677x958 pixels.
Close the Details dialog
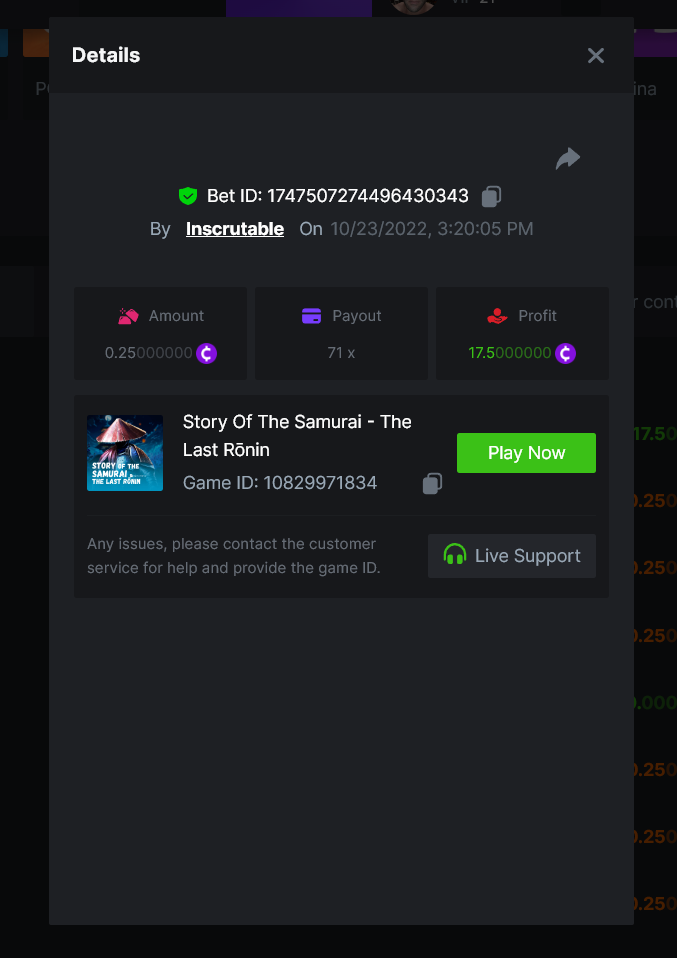pos(596,56)
